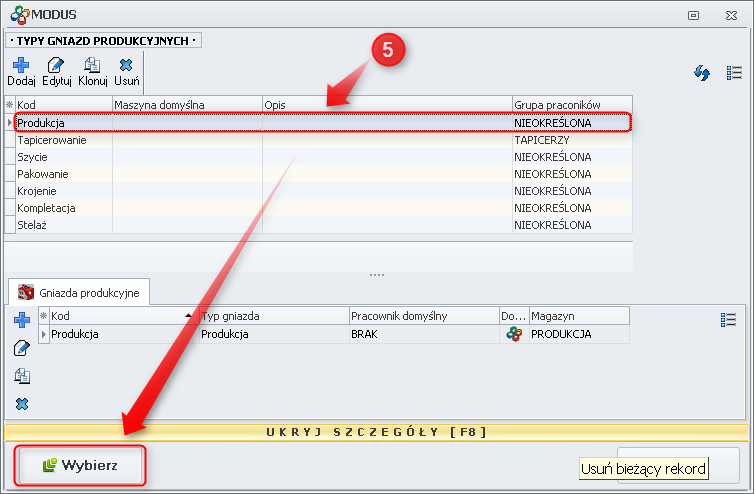Image resolution: width=754 pixels, height=494 pixels.
Task: Click the row indicator arrow in lower grid
Action: pos(44,334)
